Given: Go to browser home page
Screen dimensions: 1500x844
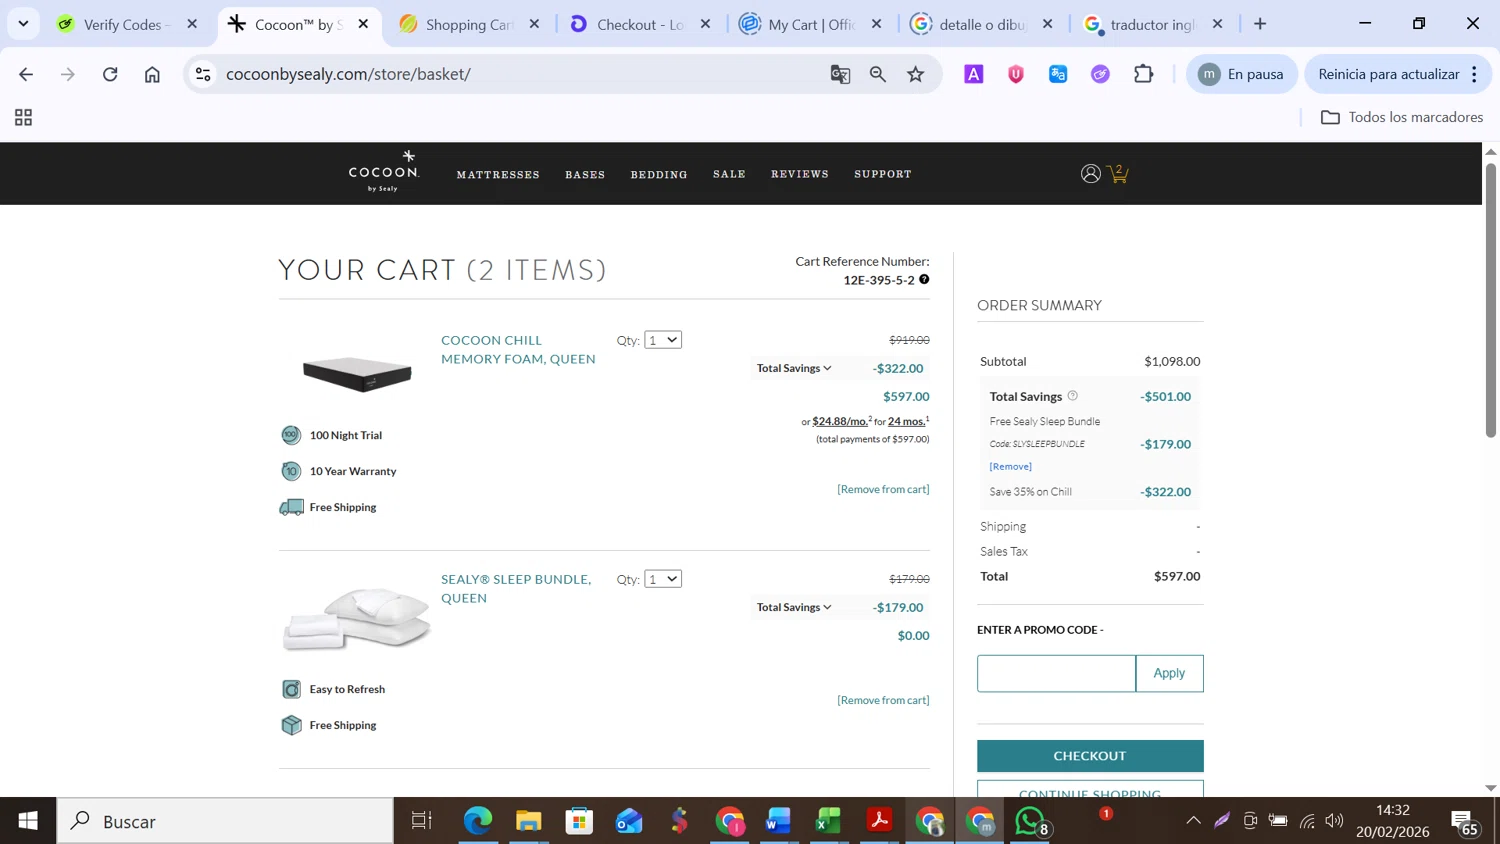Looking at the screenshot, I should point(152,74).
